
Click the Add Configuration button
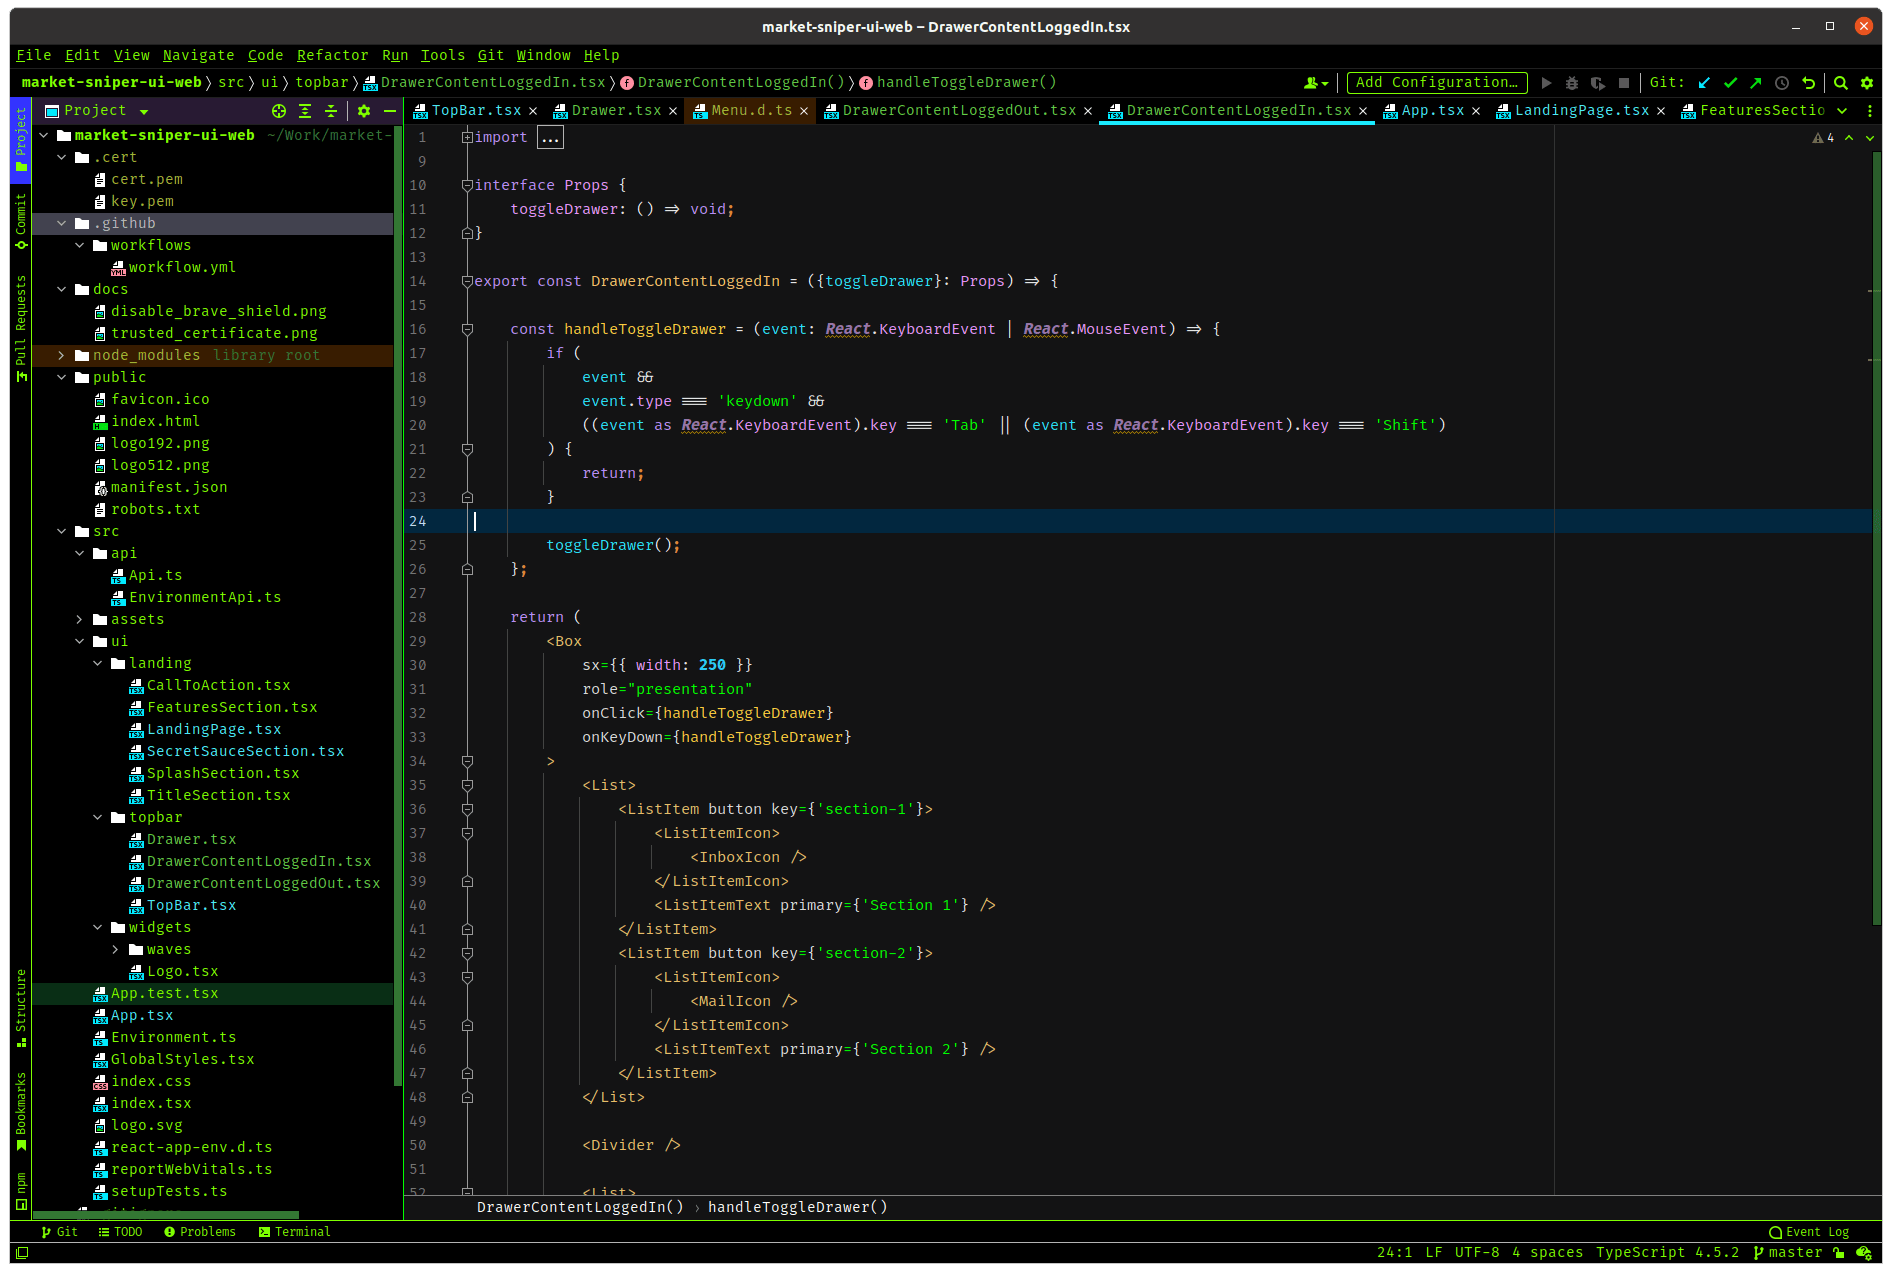tap(1437, 82)
